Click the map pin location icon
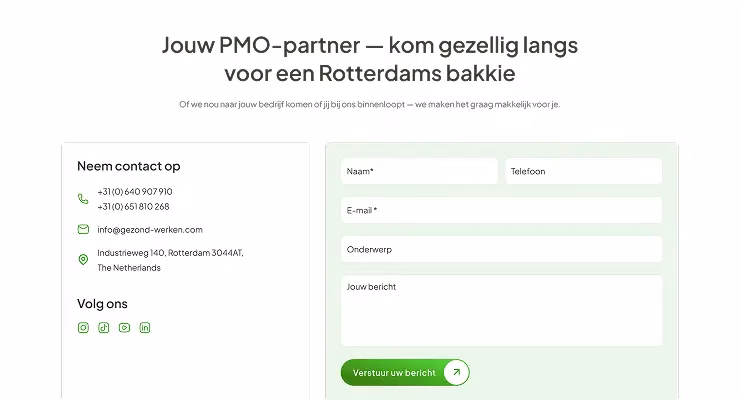The image size is (740, 400). point(83,260)
